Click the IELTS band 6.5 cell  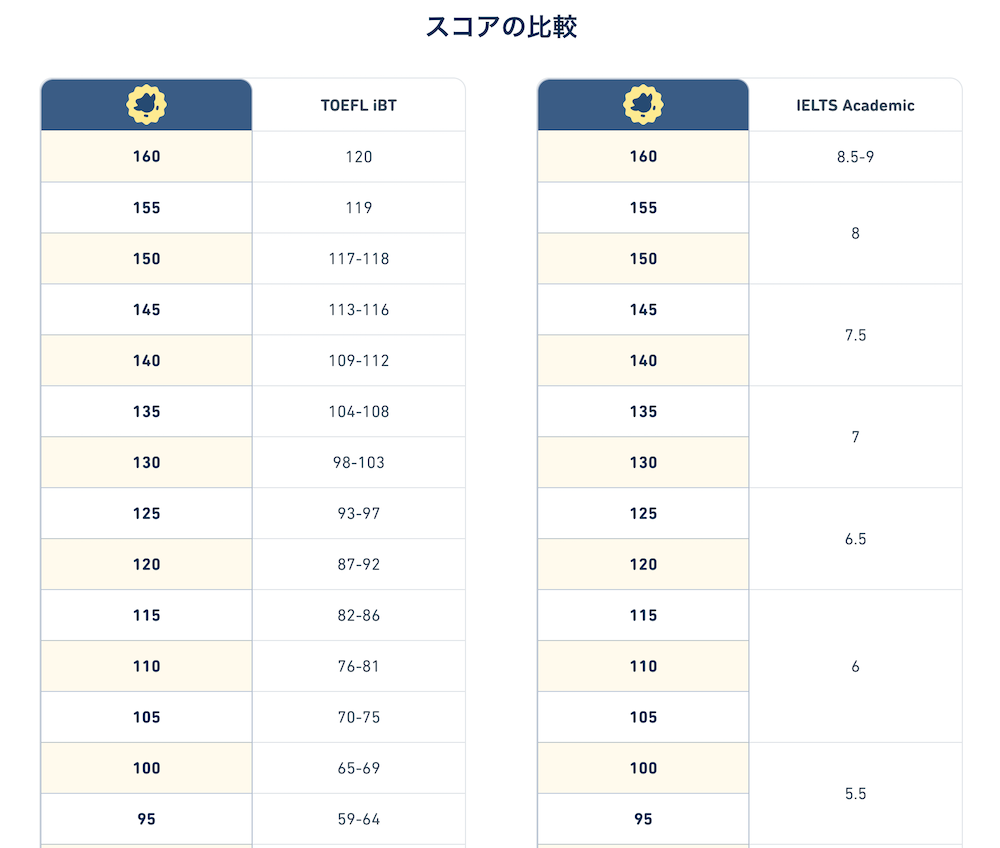[855, 539]
